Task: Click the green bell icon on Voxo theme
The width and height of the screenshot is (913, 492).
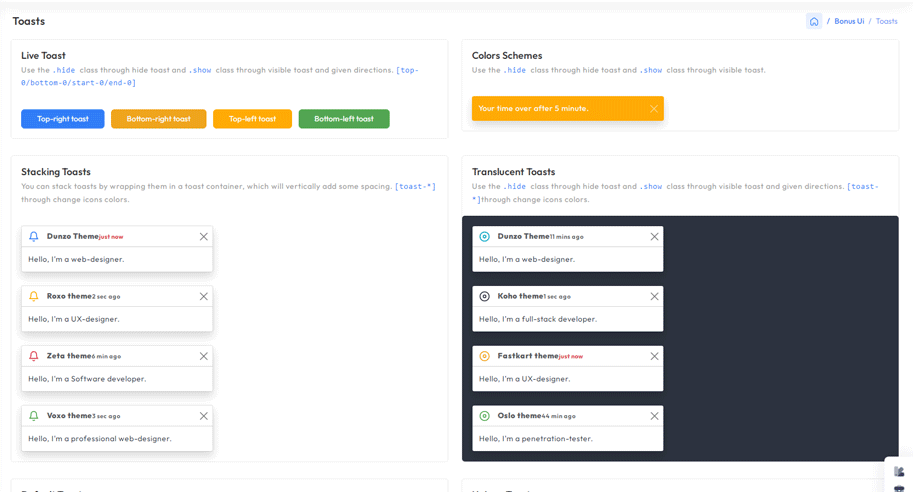Action: [x=34, y=416]
